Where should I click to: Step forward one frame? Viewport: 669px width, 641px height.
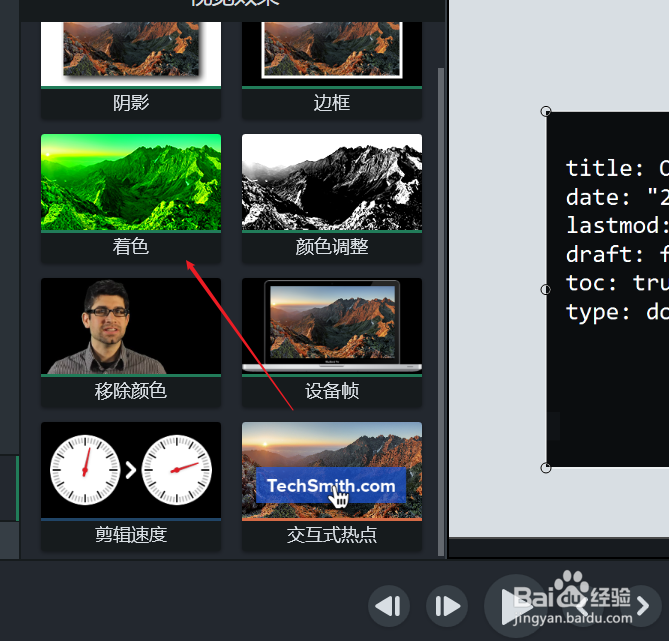[x=447, y=606]
